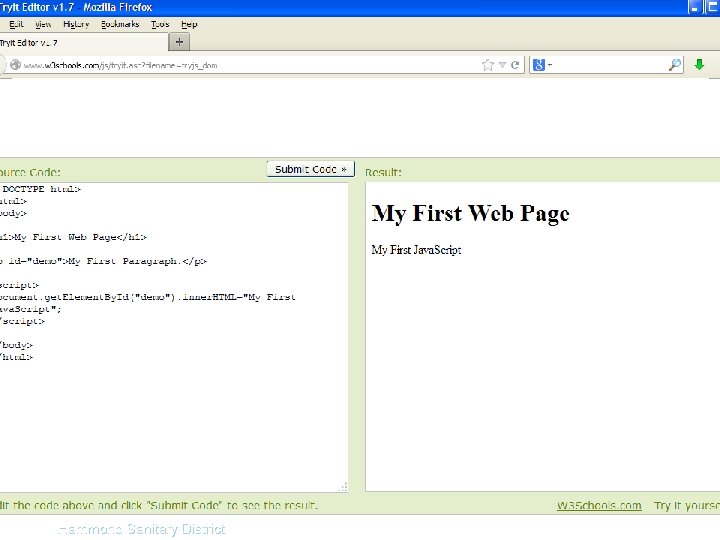
Task: Click the 'My First Web Page' heading
Action: coord(470,214)
